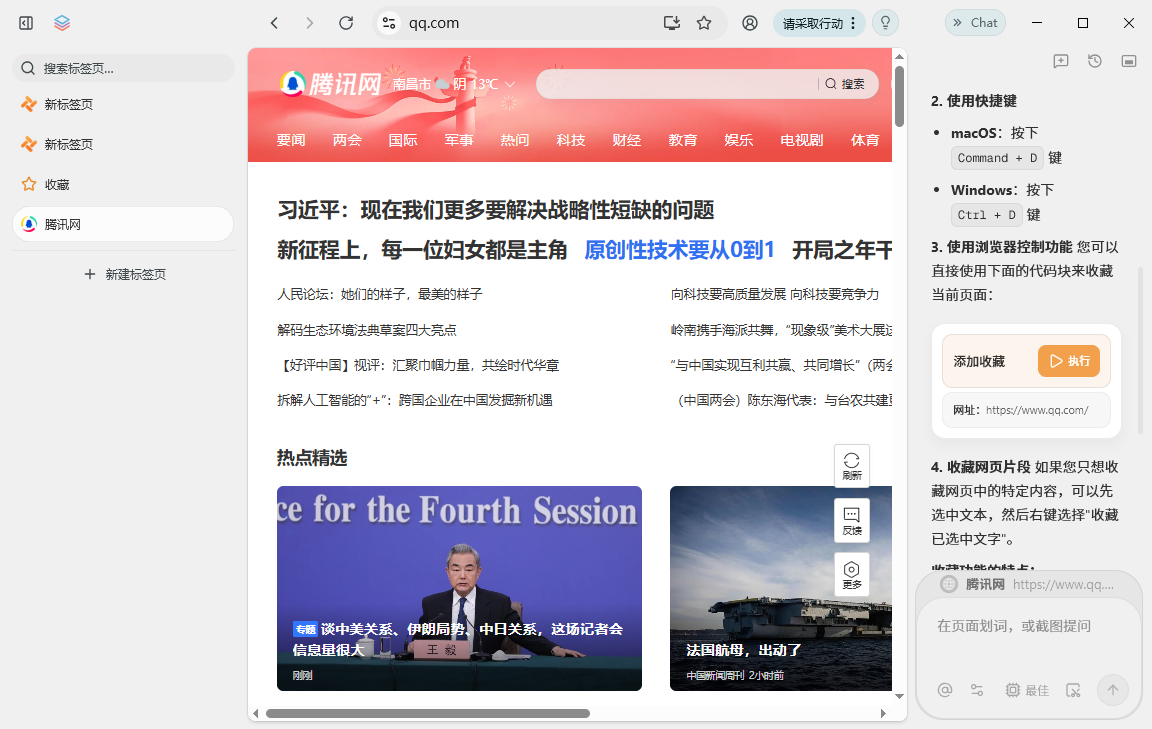Start a new chat in the chat panel
This screenshot has width=1152, height=729.
pyautogui.click(x=1061, y=61)
